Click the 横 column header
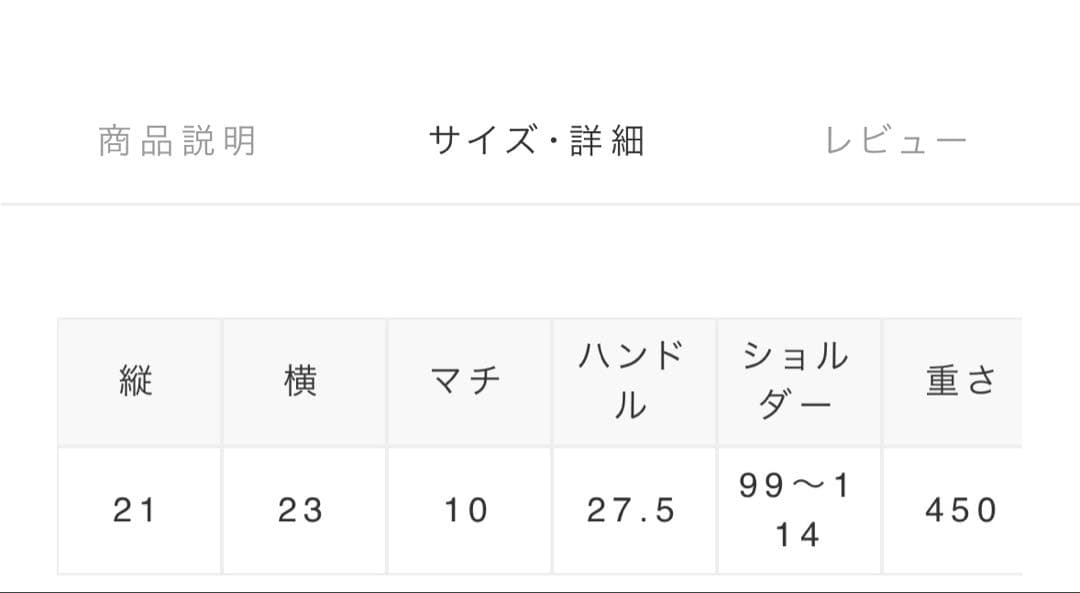 pyautogui.click(x=303, y=381)
